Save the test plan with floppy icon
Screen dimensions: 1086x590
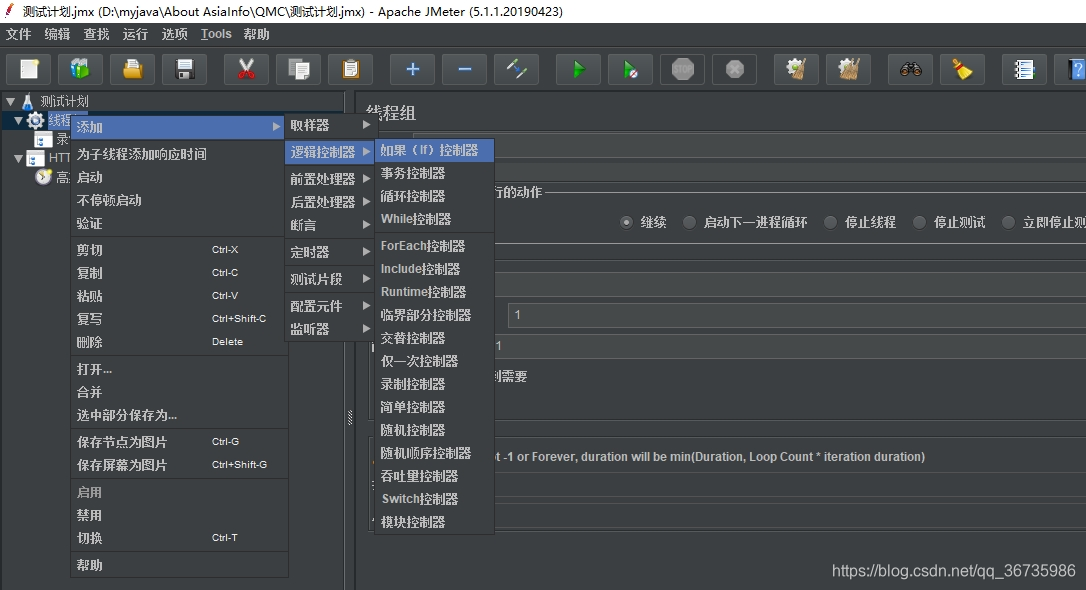point(184,69)
